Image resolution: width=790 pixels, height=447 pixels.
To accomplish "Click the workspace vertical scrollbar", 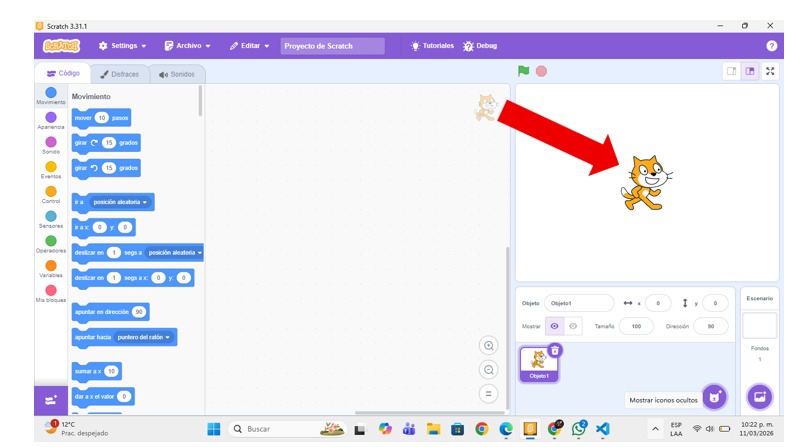I will point(507,328).
